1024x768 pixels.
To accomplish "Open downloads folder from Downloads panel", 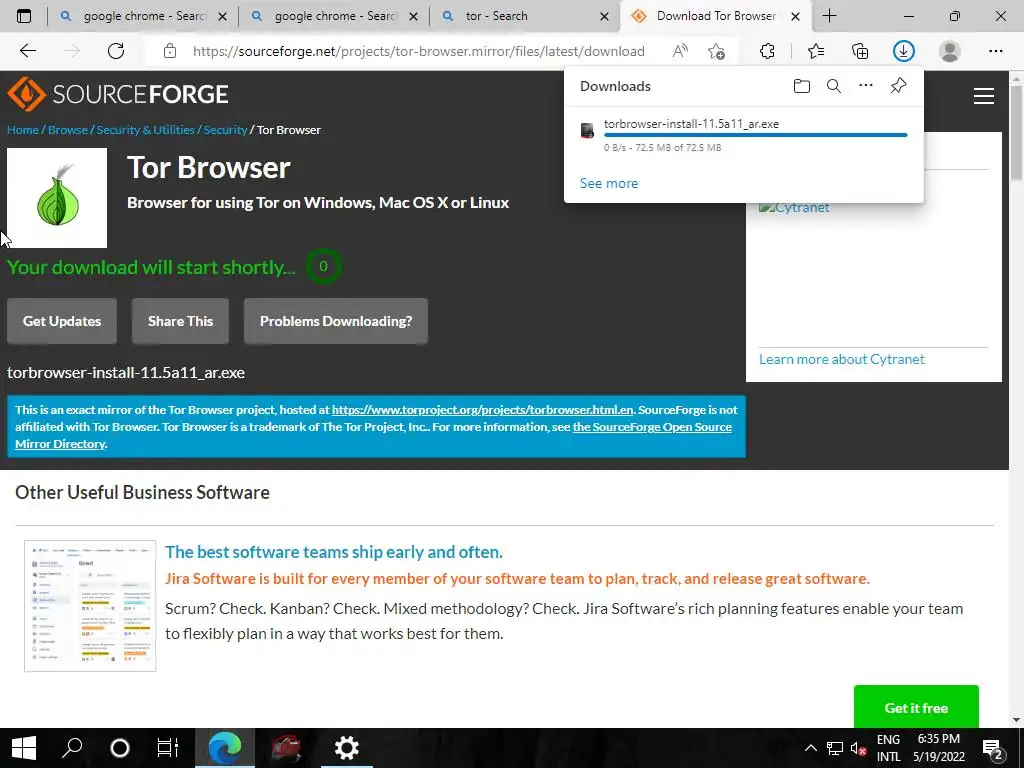I will [x=802, y=86].
